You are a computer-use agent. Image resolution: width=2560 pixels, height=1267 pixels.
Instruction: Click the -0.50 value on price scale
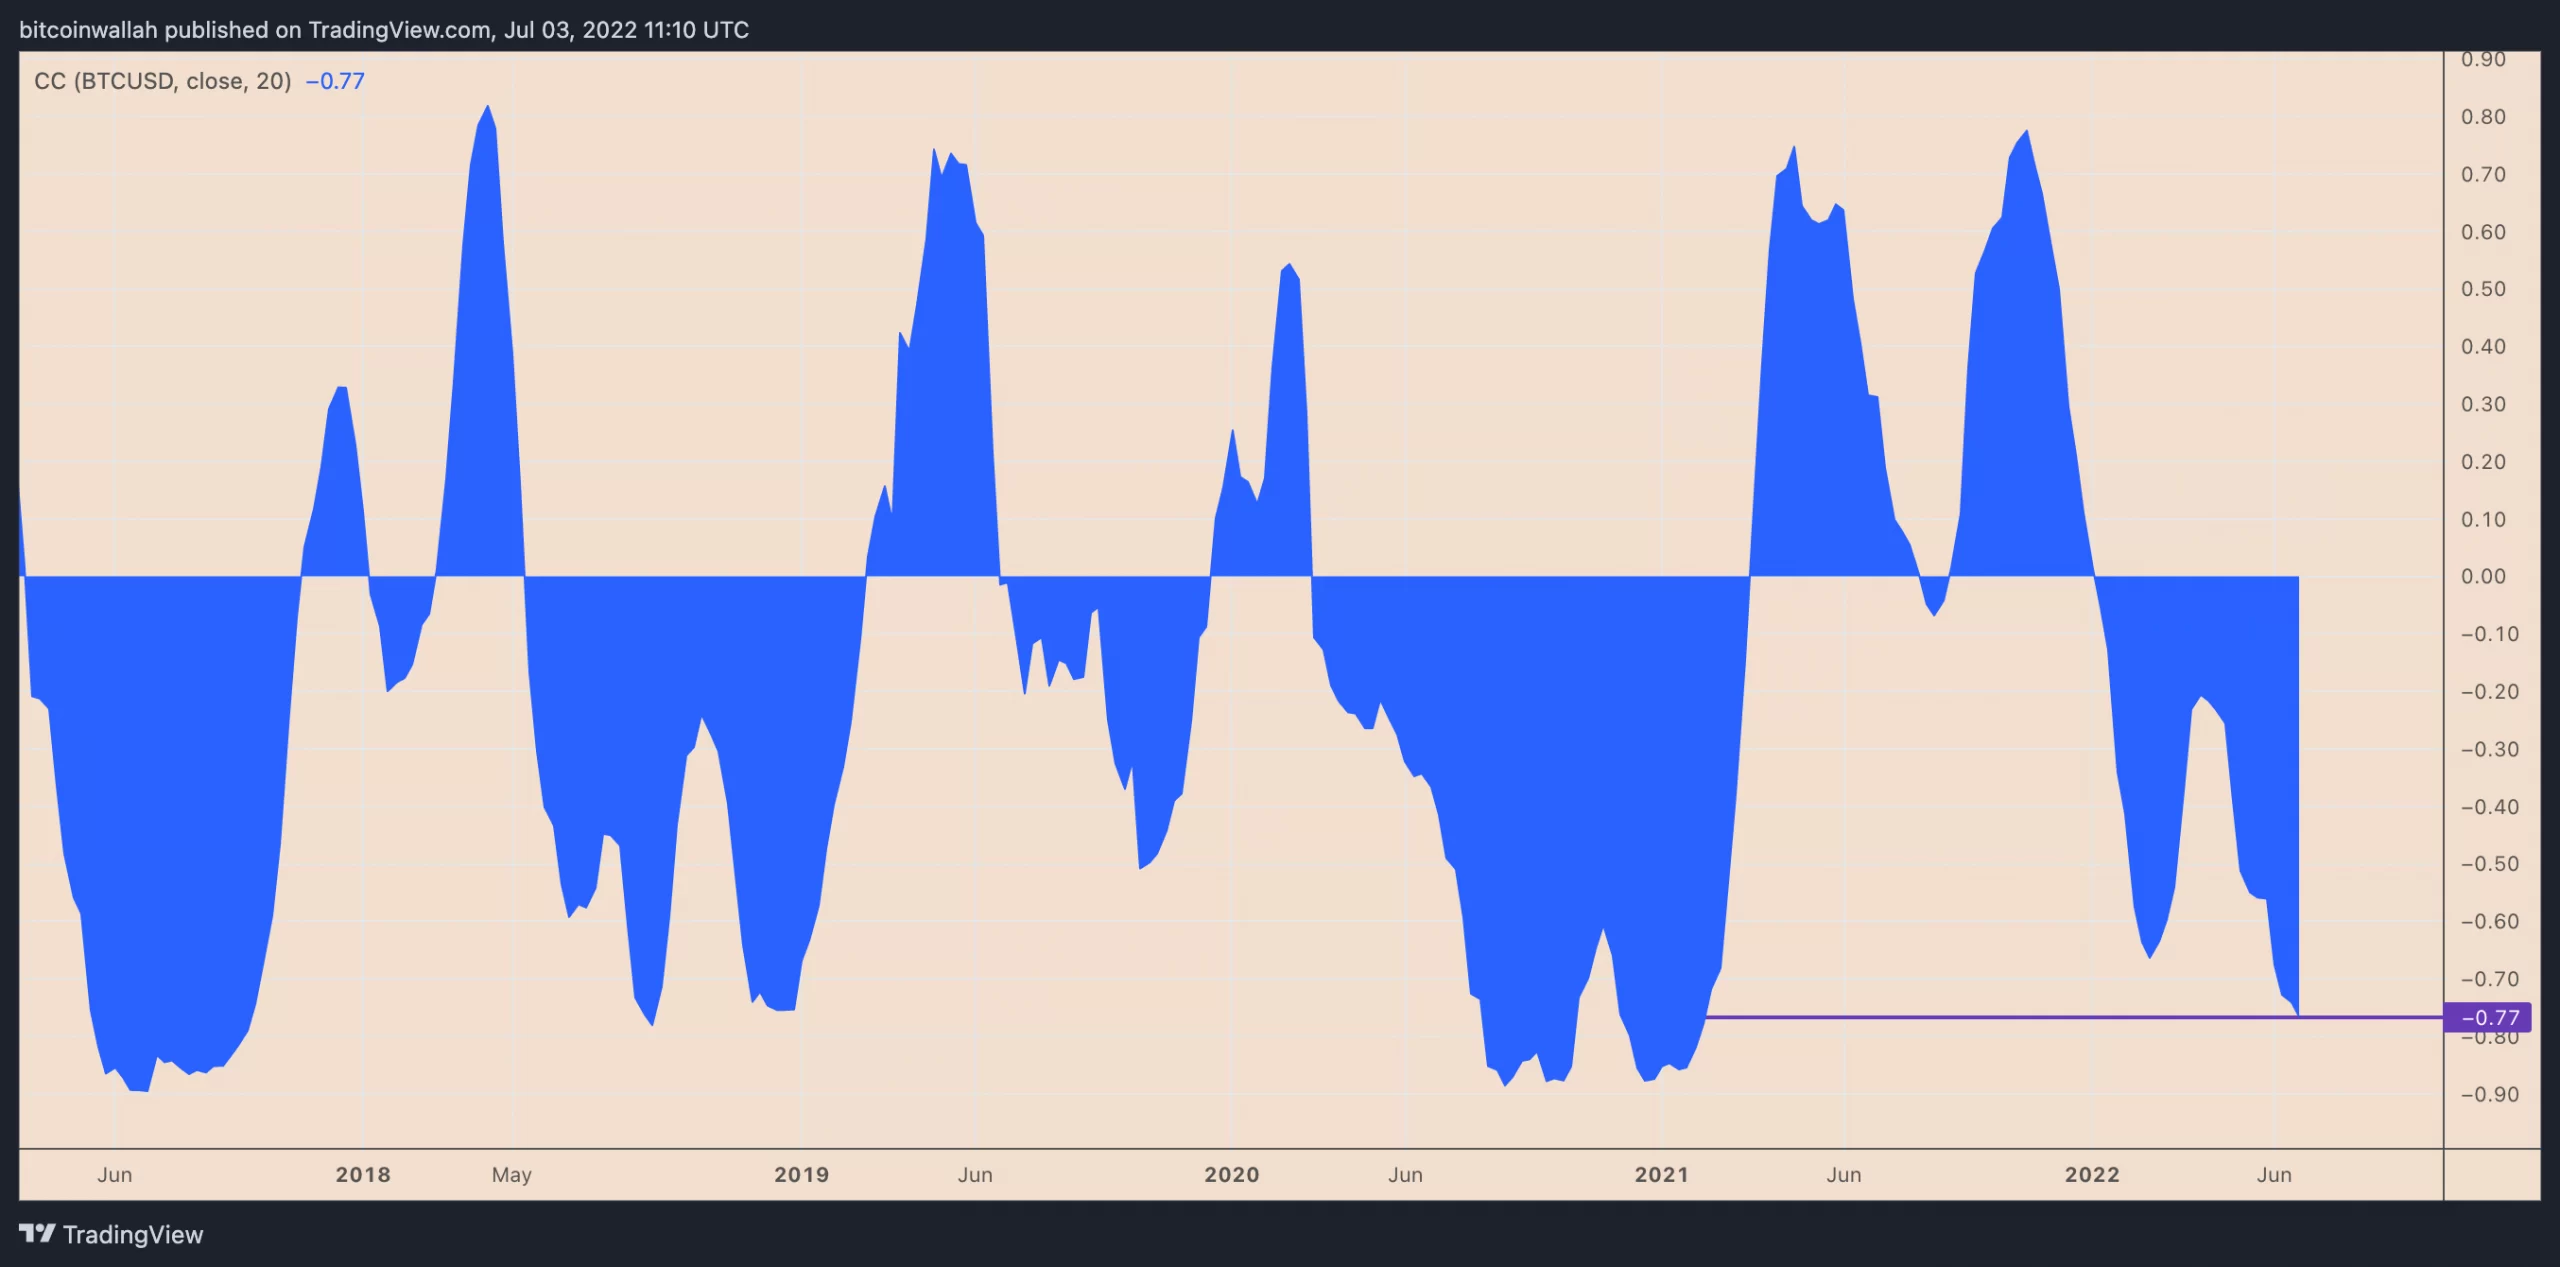click(2489, 864)
